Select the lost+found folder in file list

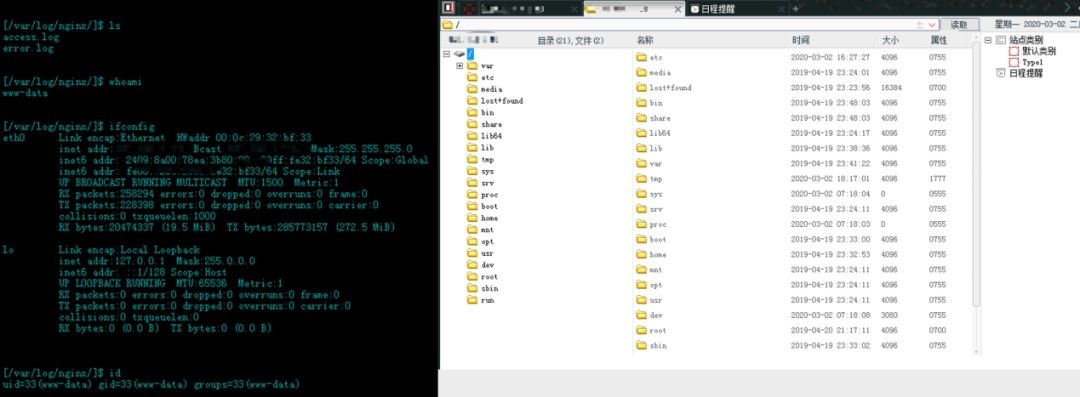[670, 88]
